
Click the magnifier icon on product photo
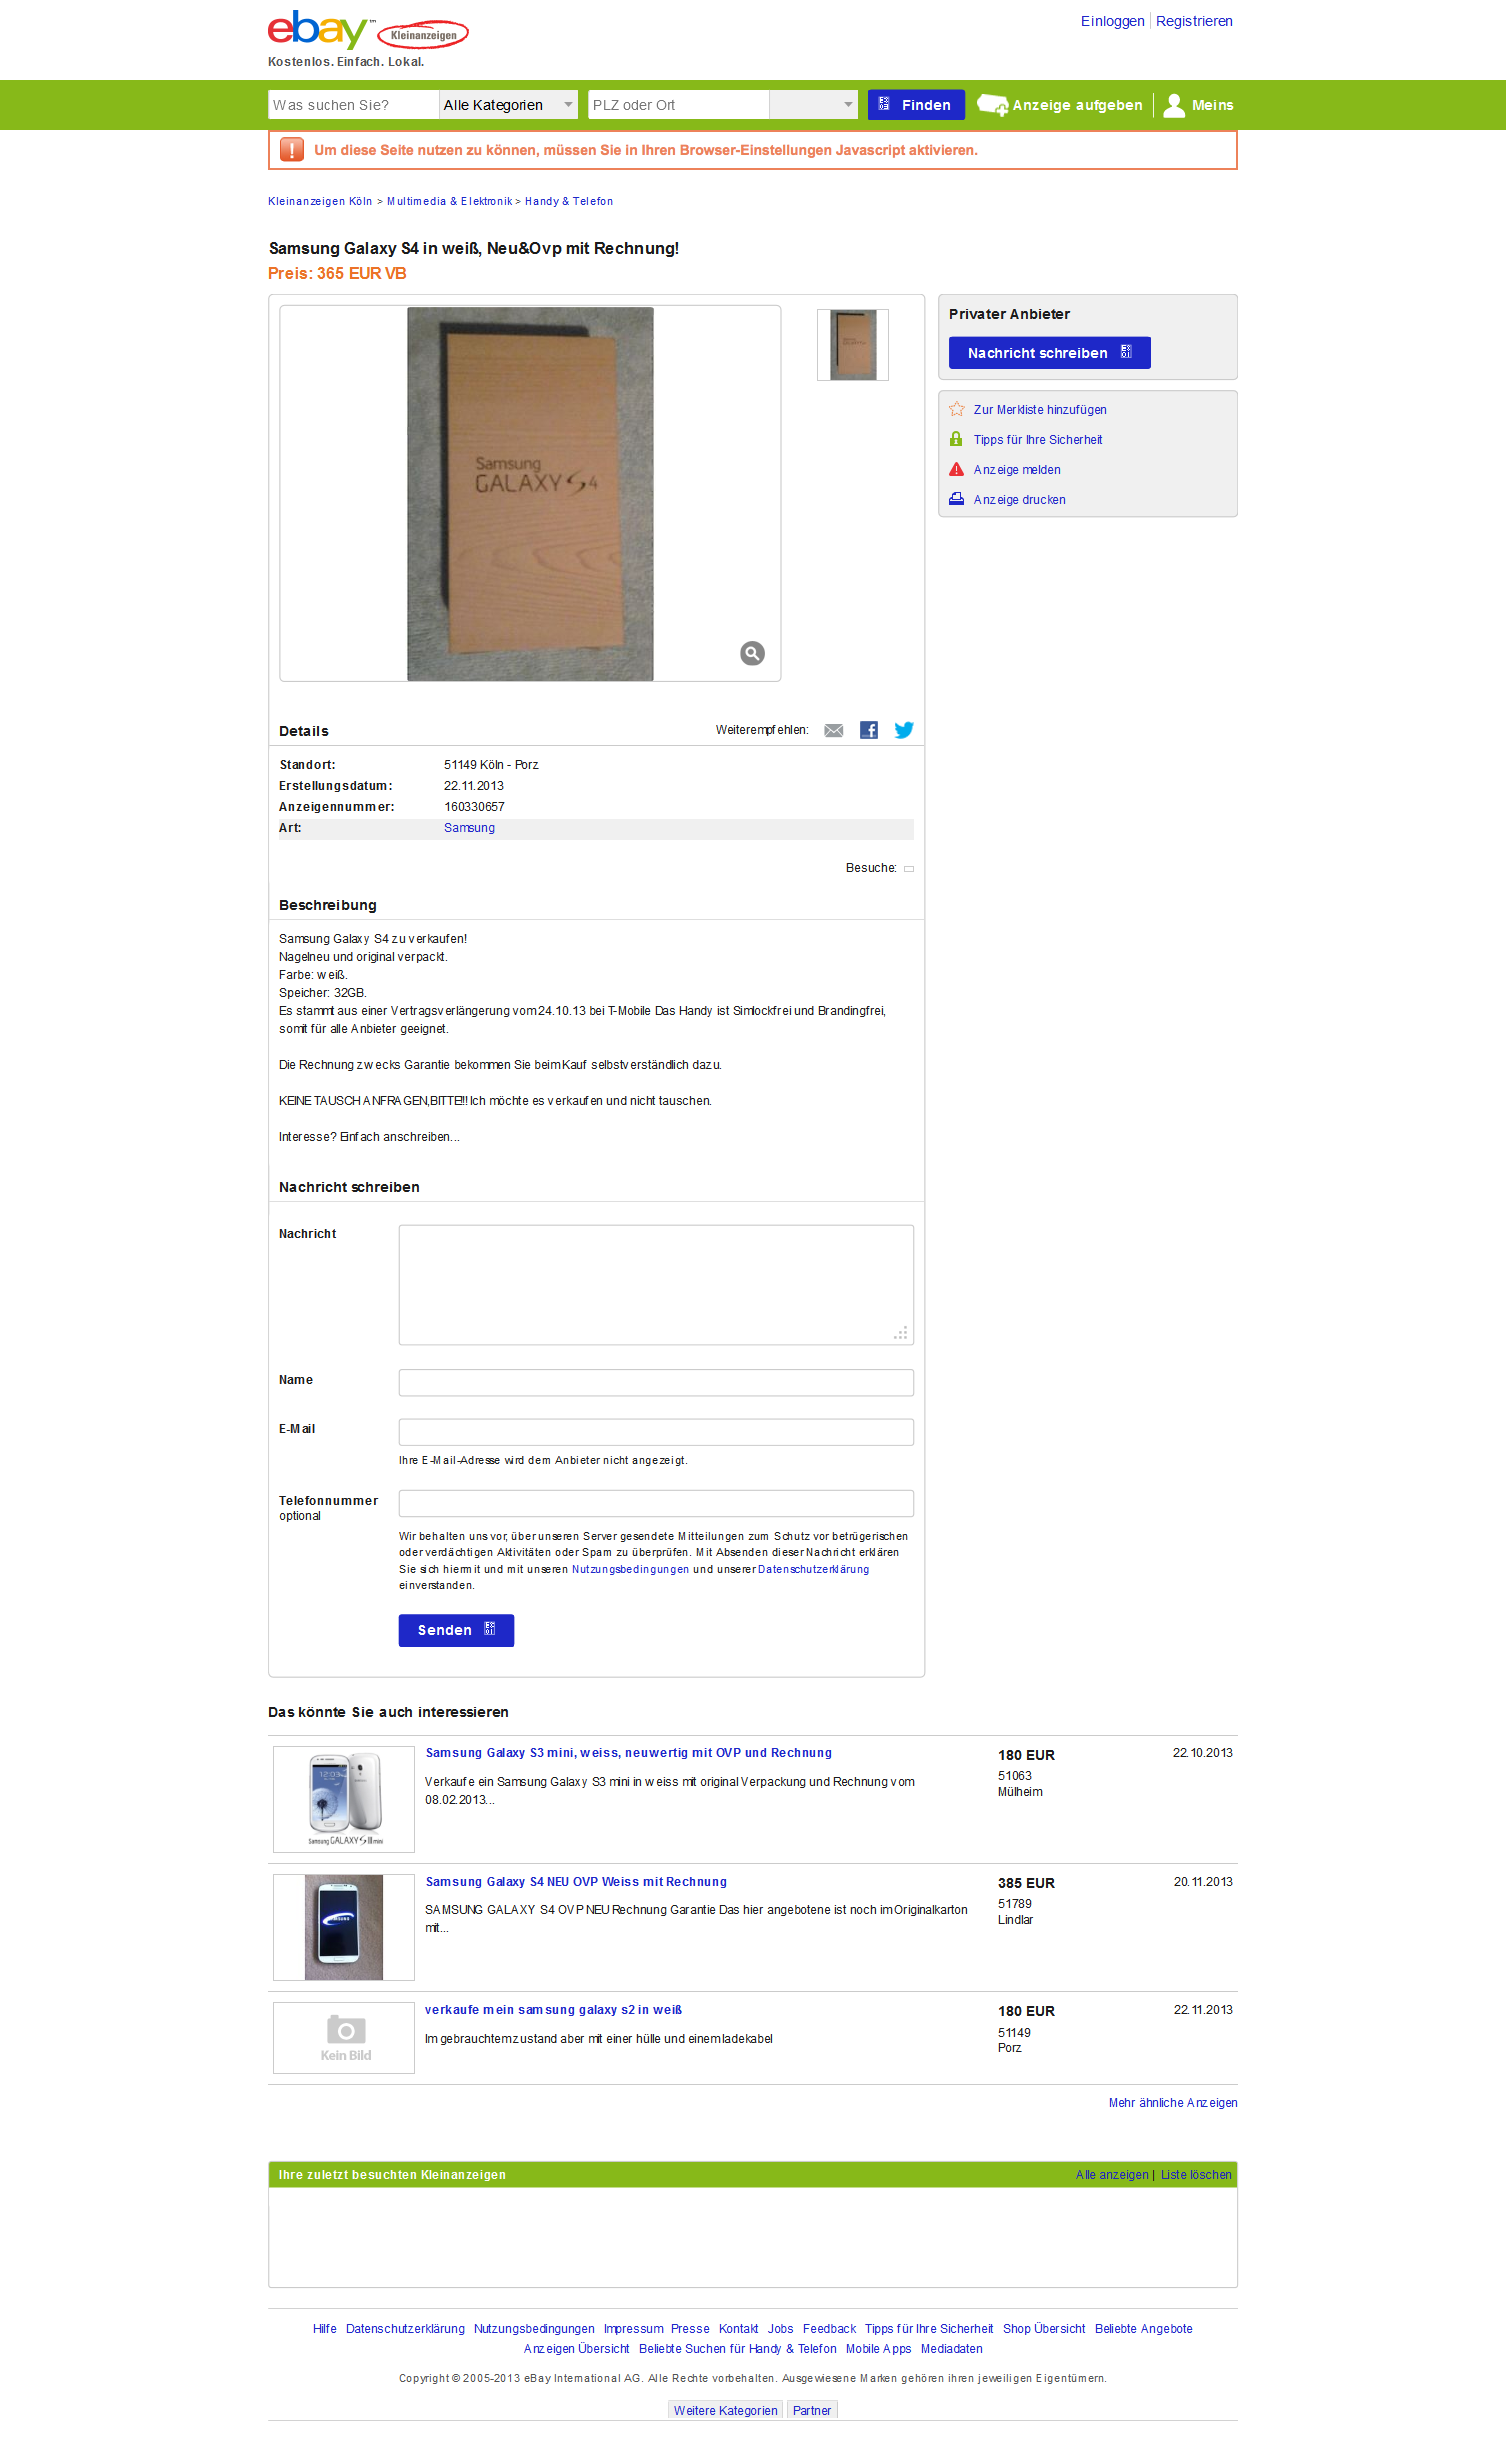point(752,653)
